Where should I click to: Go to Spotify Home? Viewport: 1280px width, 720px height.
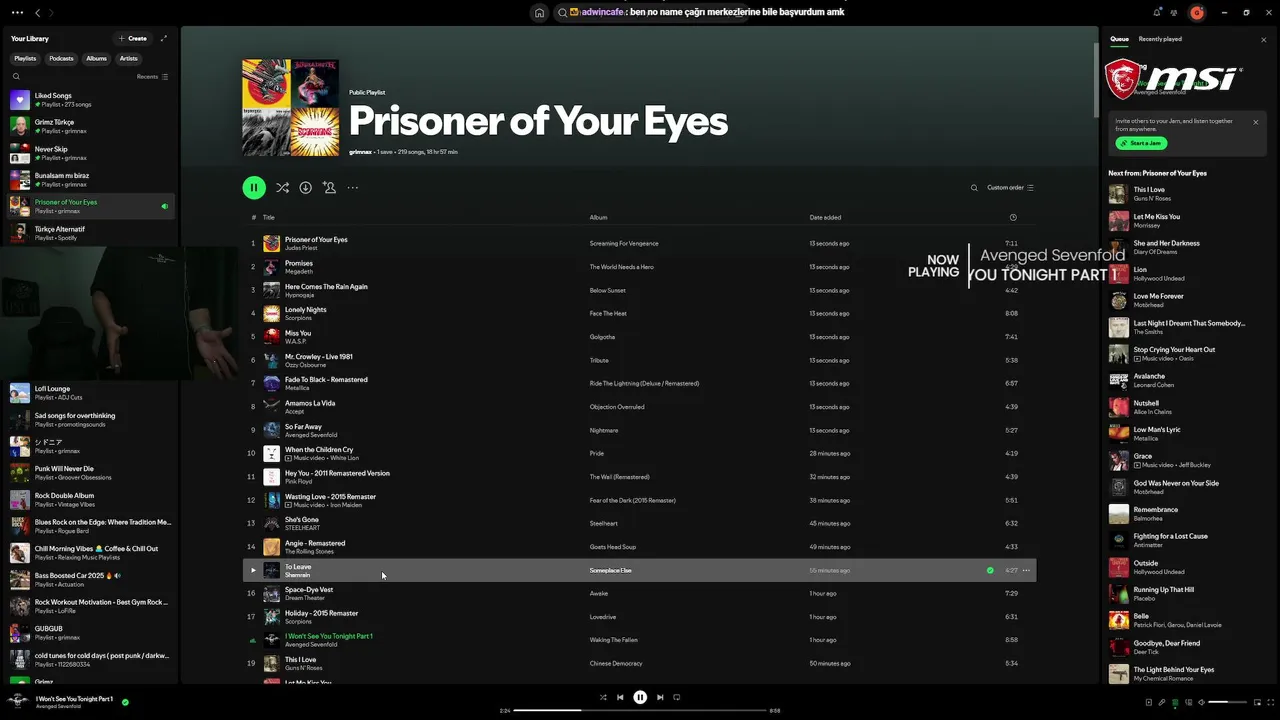[539, 13]
